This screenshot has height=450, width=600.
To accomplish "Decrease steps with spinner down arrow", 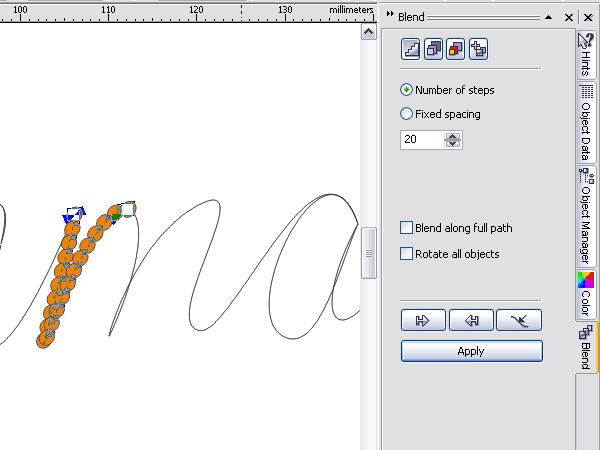I will pos(453,143).
